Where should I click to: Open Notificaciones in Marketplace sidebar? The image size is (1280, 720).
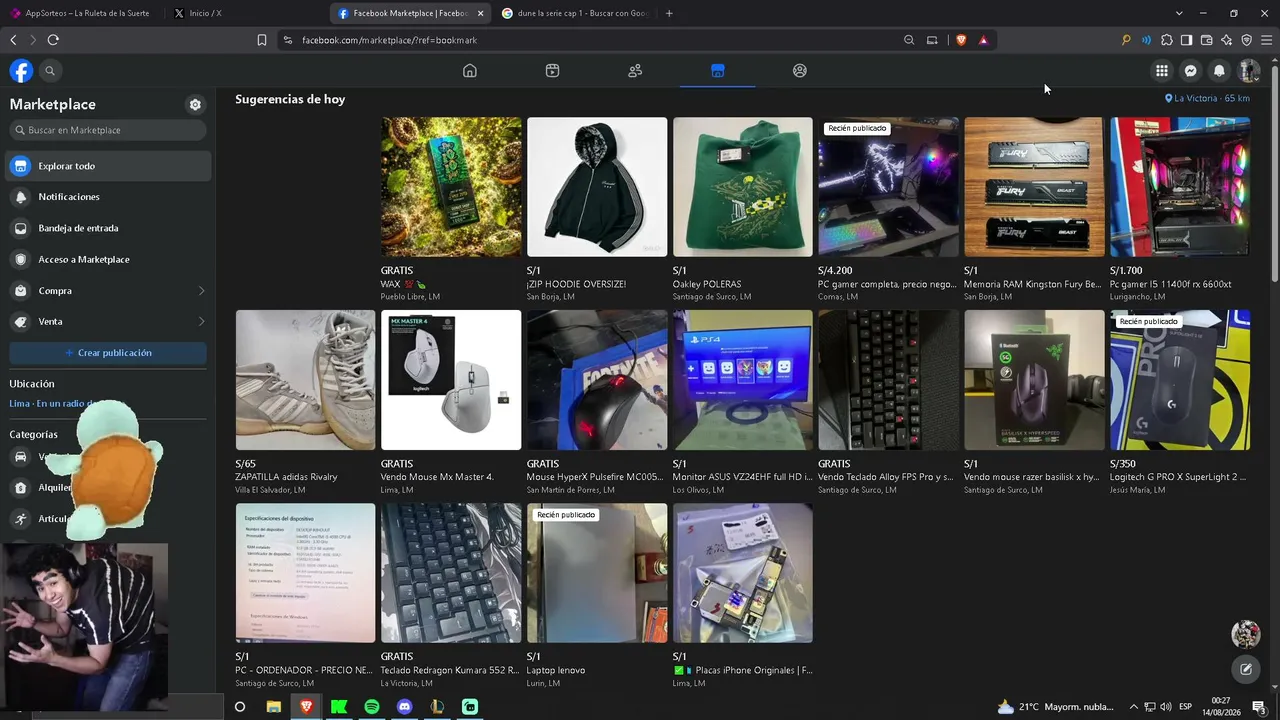[109, 197]
